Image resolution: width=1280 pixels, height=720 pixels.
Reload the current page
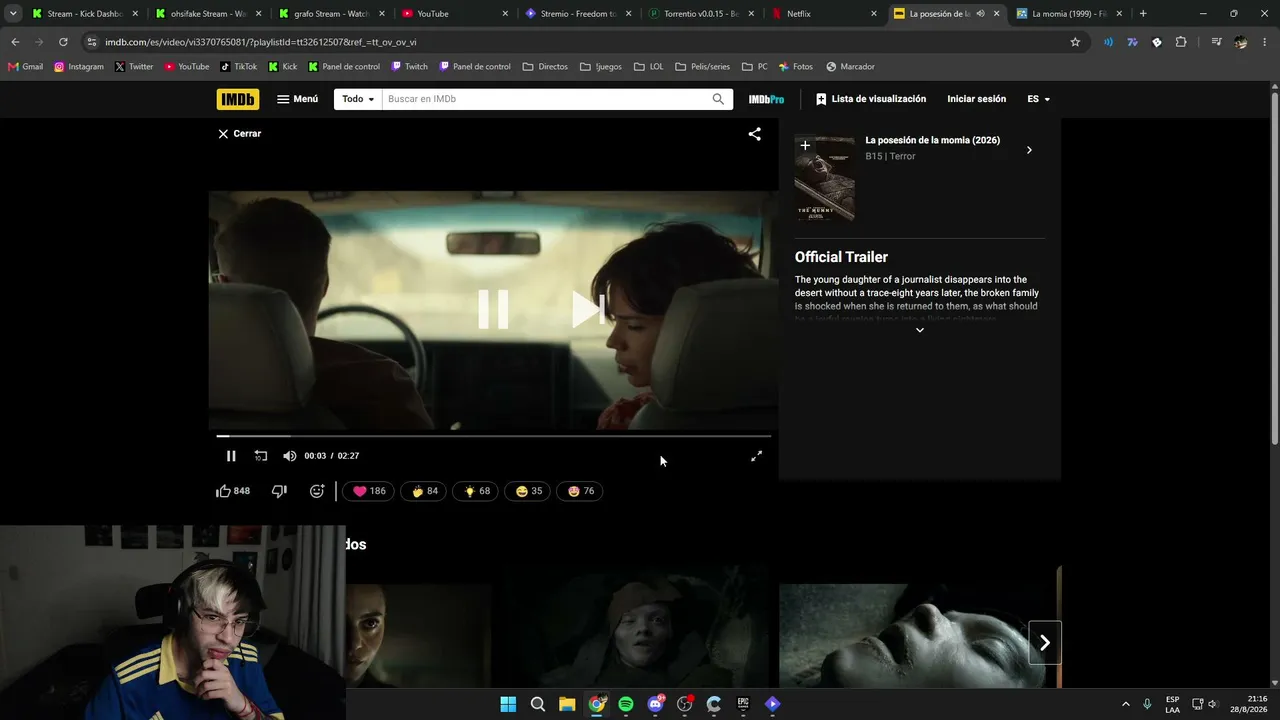click(x=63, y=42)
